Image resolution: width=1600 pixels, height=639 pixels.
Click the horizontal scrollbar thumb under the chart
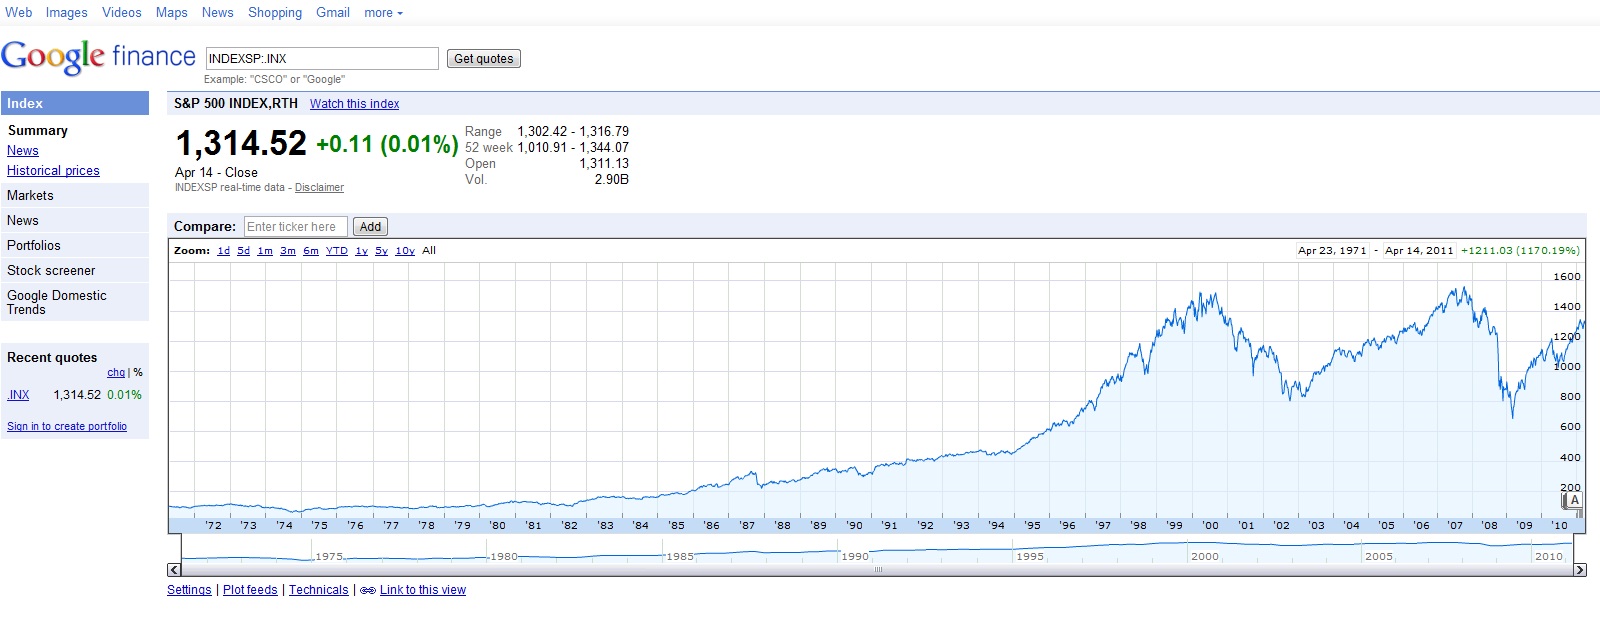click(877, 570)
